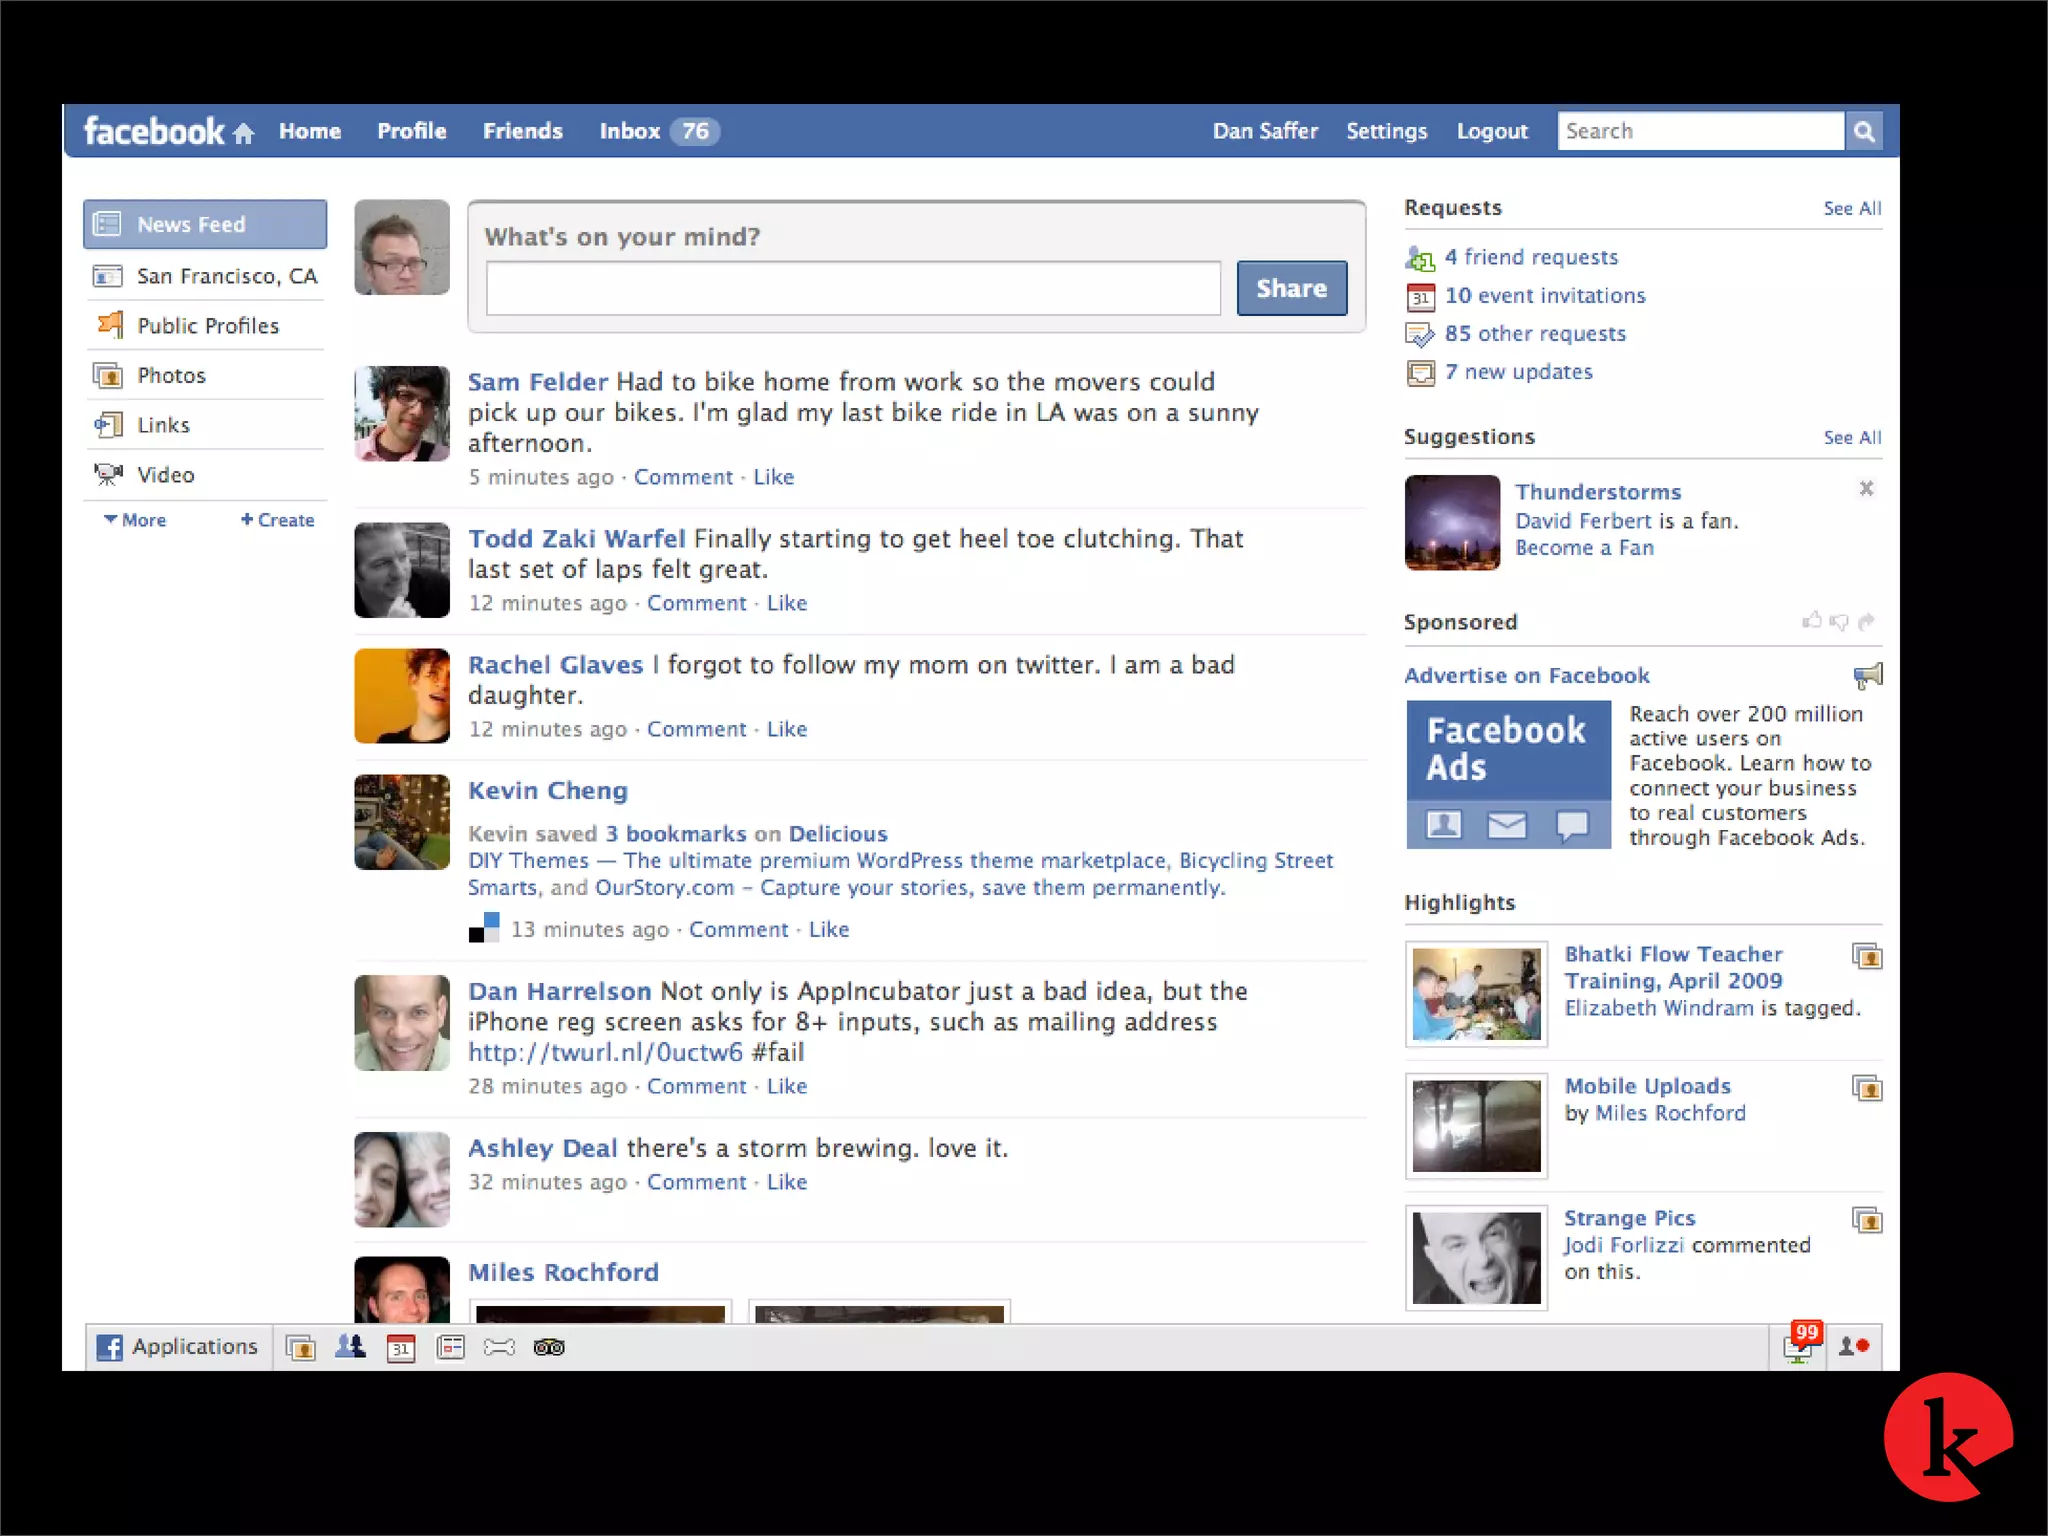The width and height of the screenshot is (2048, 1536).
Task: Open chat online friends icon
Action: tap(1853, 1347)
